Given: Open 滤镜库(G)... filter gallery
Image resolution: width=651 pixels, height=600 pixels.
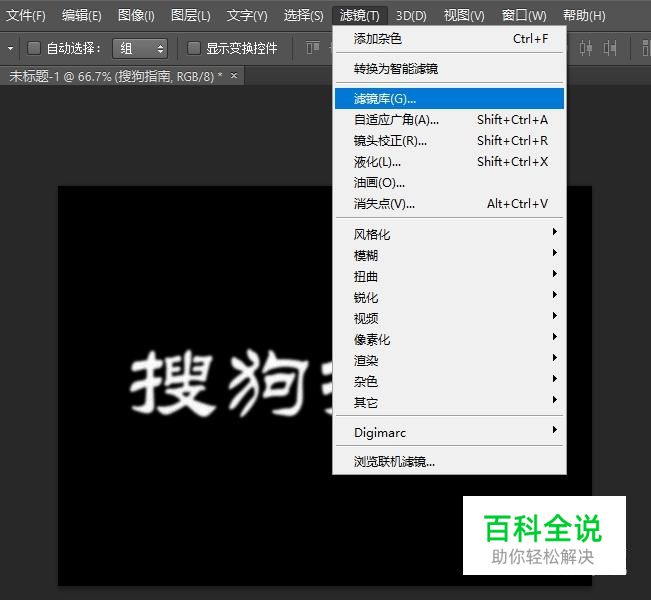Looking at the screenshot, I should (x=450, y=98).
